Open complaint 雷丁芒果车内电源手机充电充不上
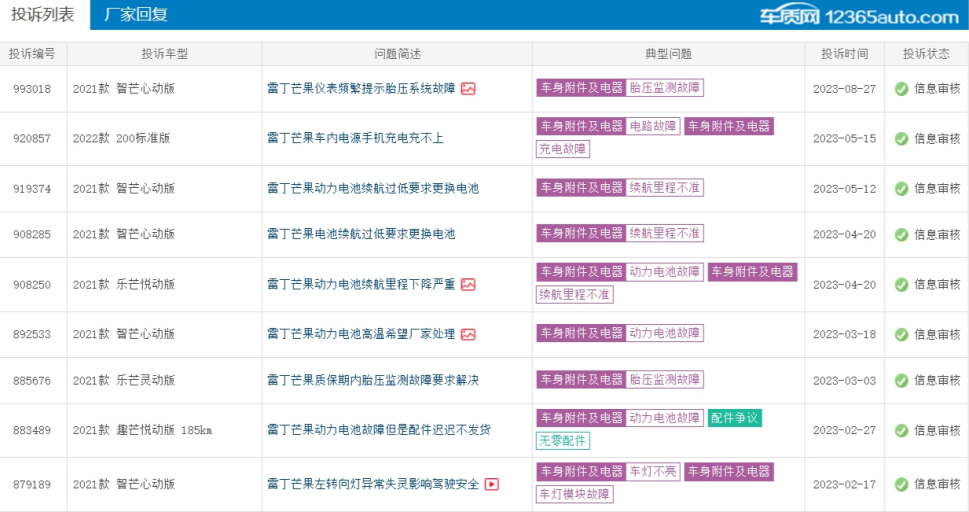The width and height of the screenshot is (969, 512). coord(355,138)
